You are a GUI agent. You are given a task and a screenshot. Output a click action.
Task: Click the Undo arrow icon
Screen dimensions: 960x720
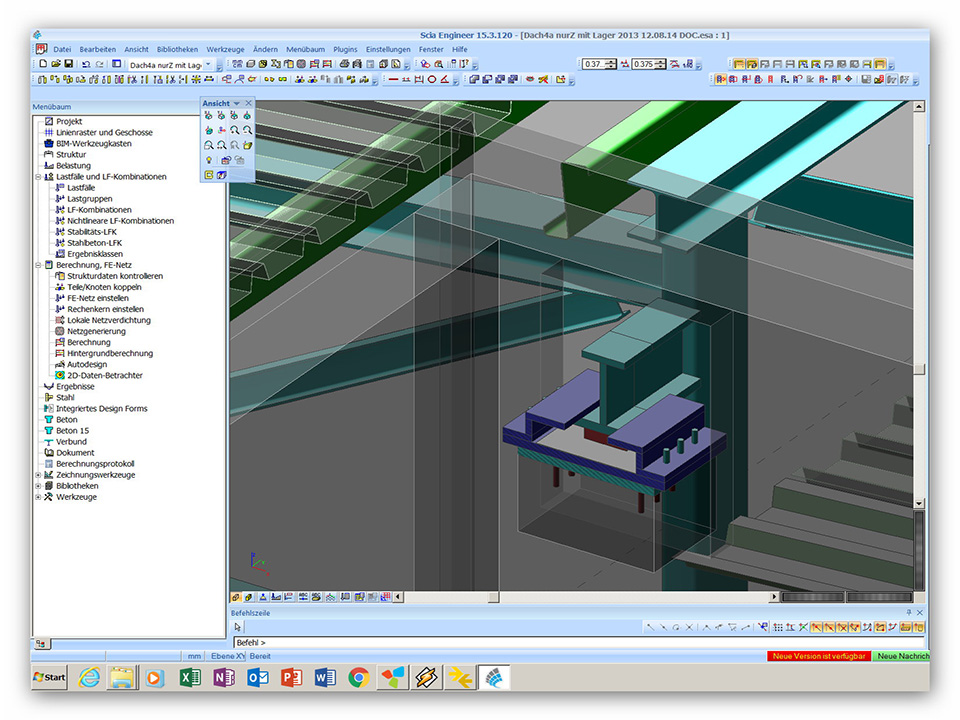click(85, 64)
